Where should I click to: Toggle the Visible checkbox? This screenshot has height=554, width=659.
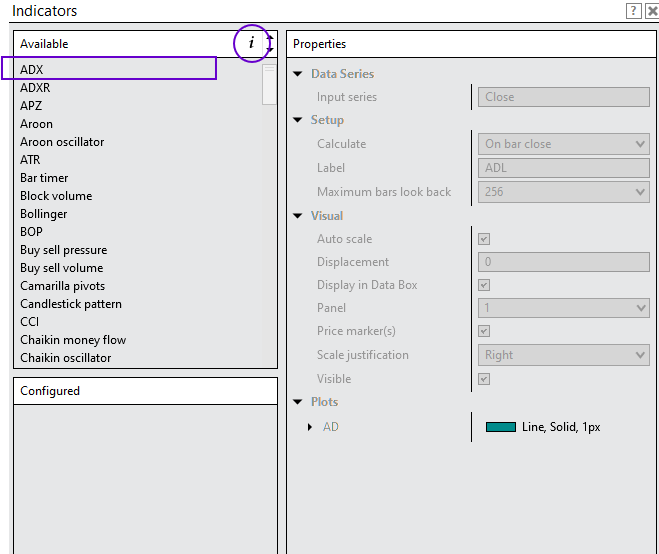[484, 379]
